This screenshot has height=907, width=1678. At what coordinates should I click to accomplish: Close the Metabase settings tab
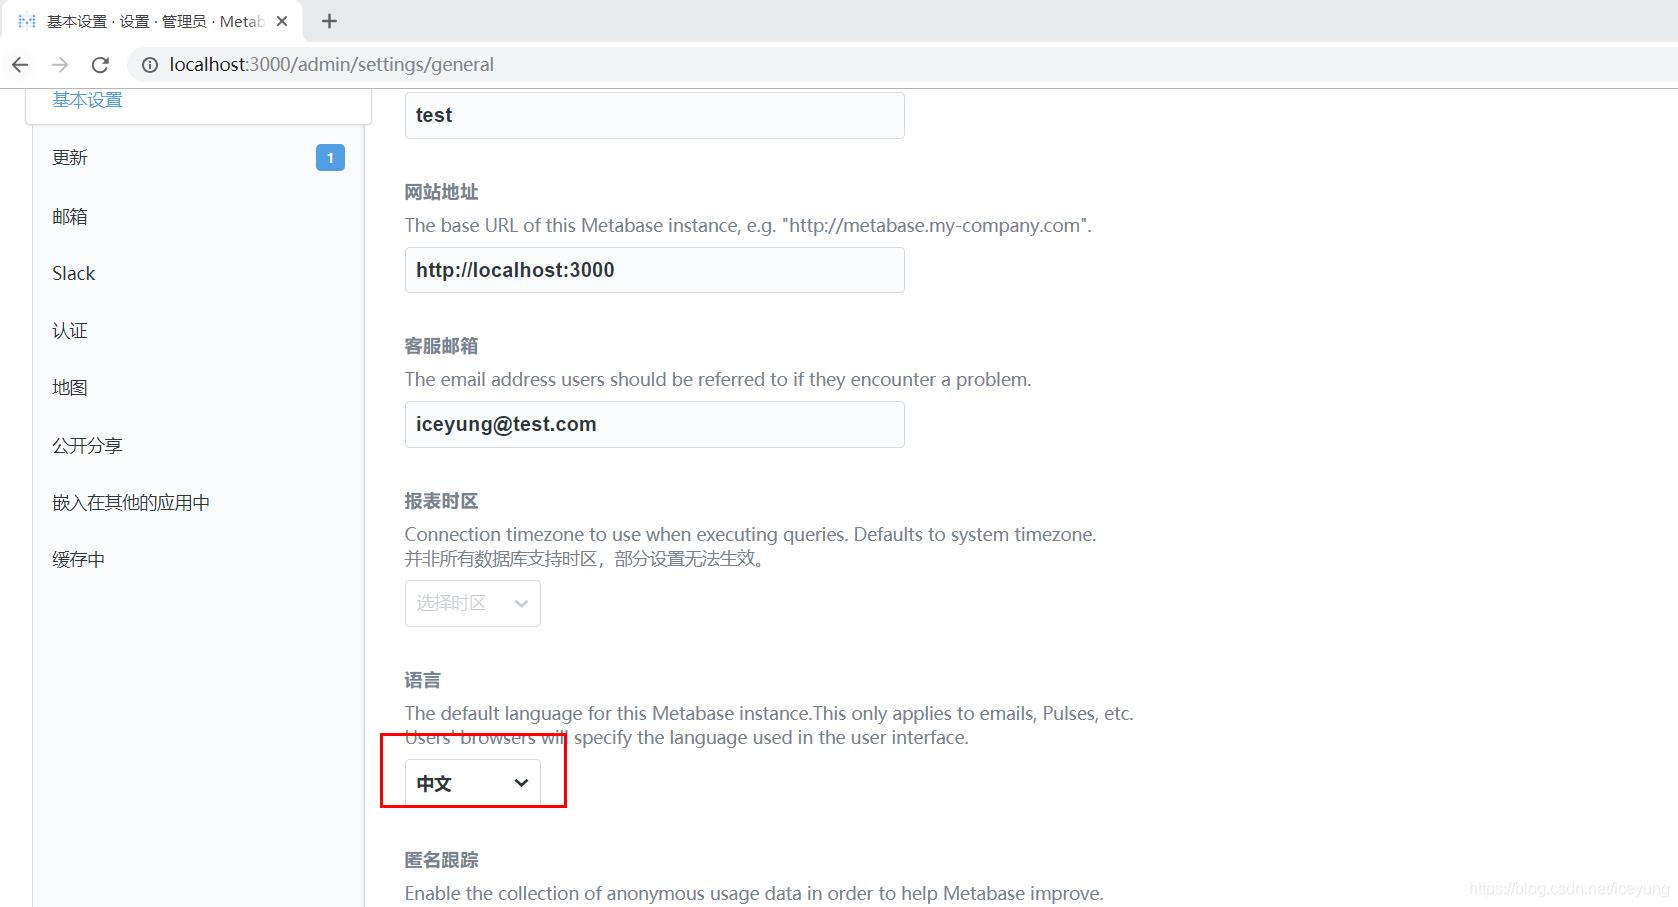[282, 21]
